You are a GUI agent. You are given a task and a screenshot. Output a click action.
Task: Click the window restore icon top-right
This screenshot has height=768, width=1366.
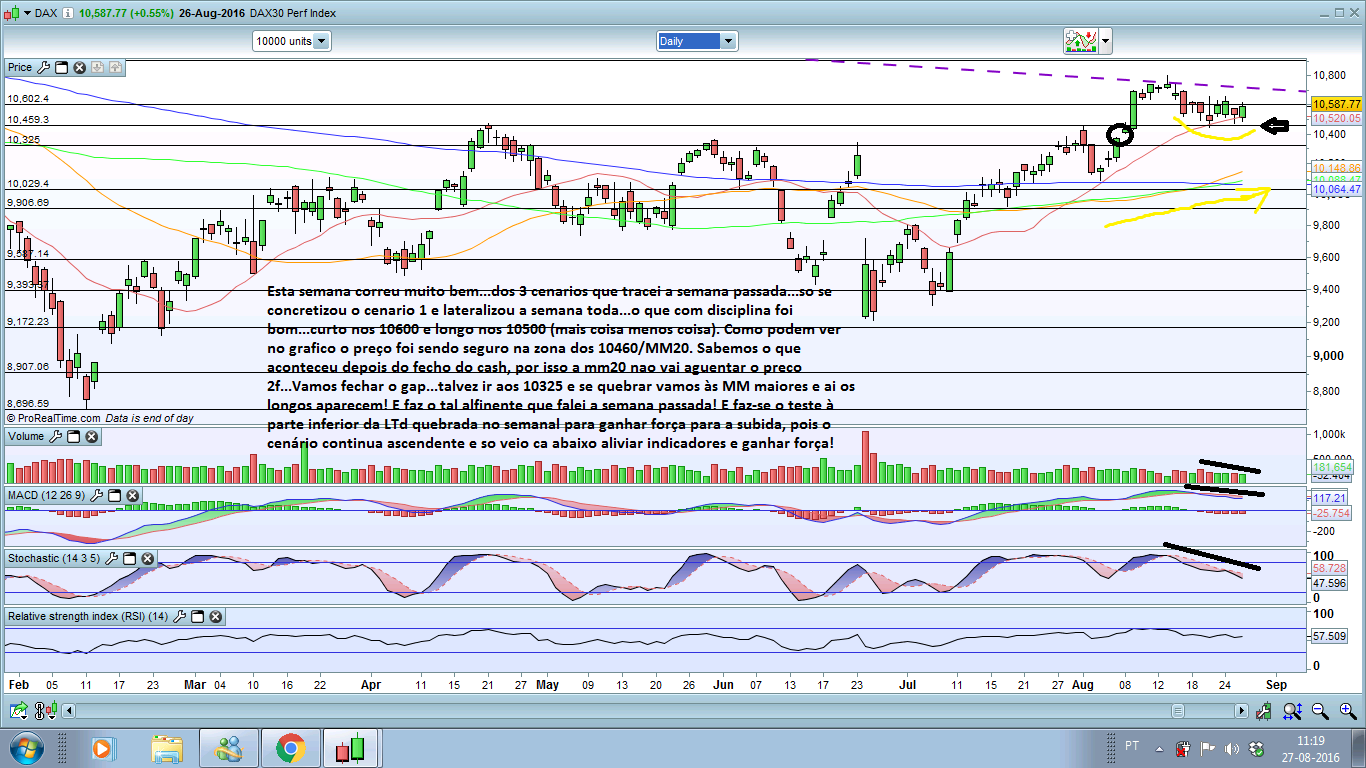tap(1339, 13)
